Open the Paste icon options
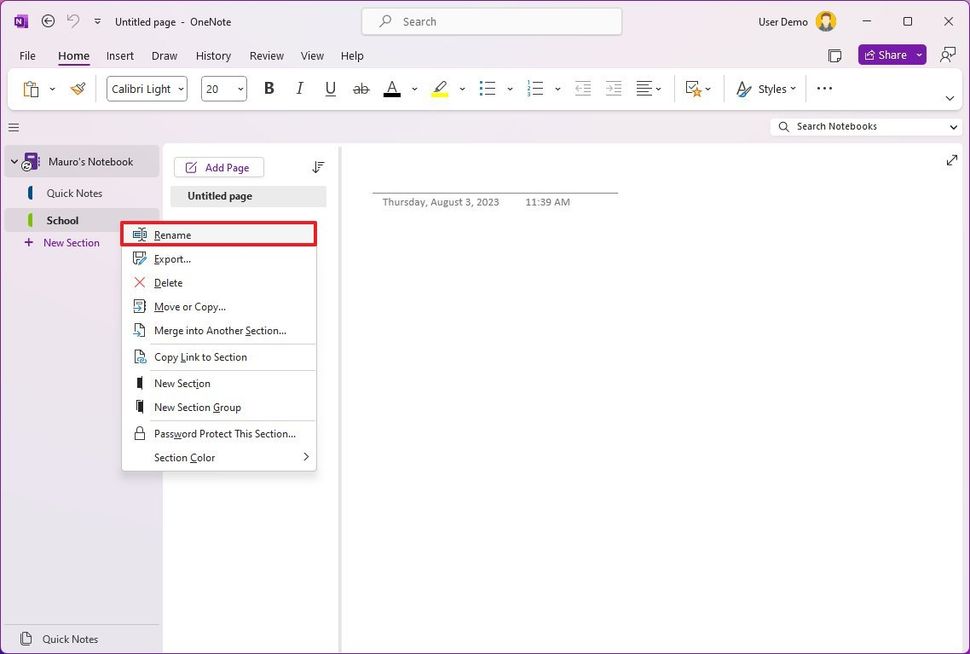This screenshot has width=970, height=654. (52, 88)
